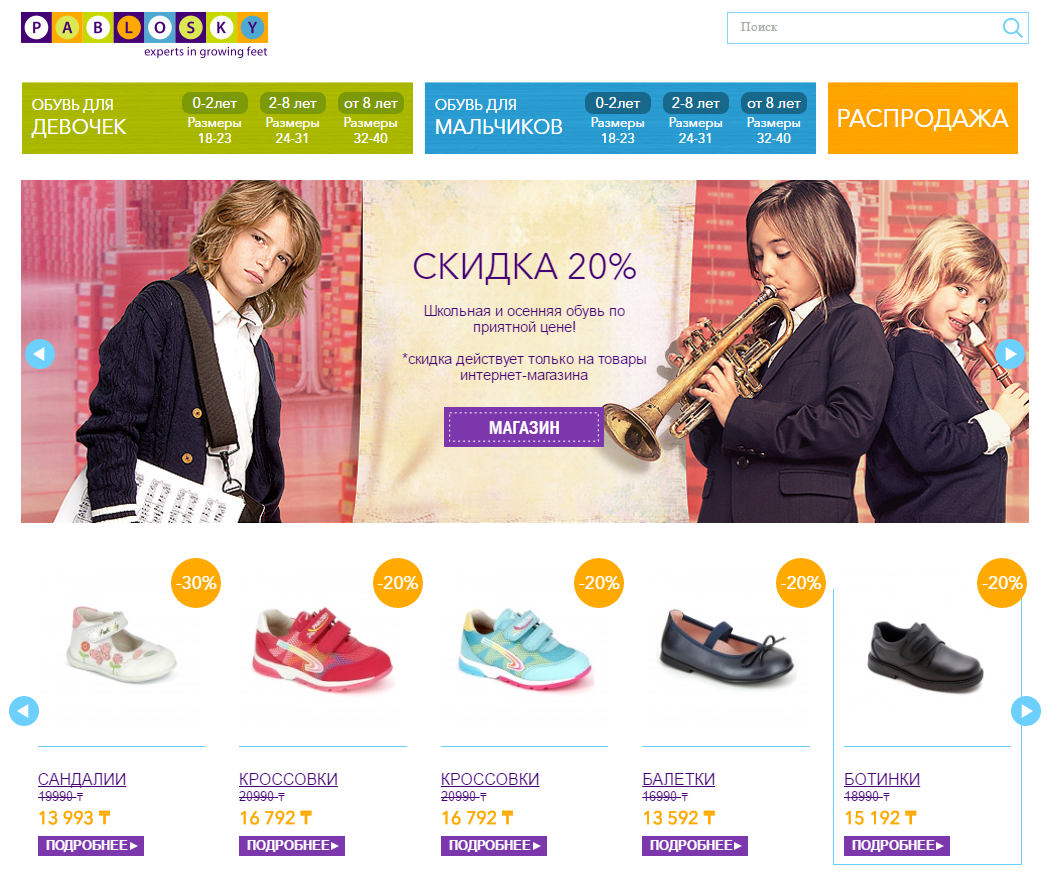Select girls' shoes 0-2 years sizes 18-23
Viewport: 1049px width, 872px height.
click(215, 120)
